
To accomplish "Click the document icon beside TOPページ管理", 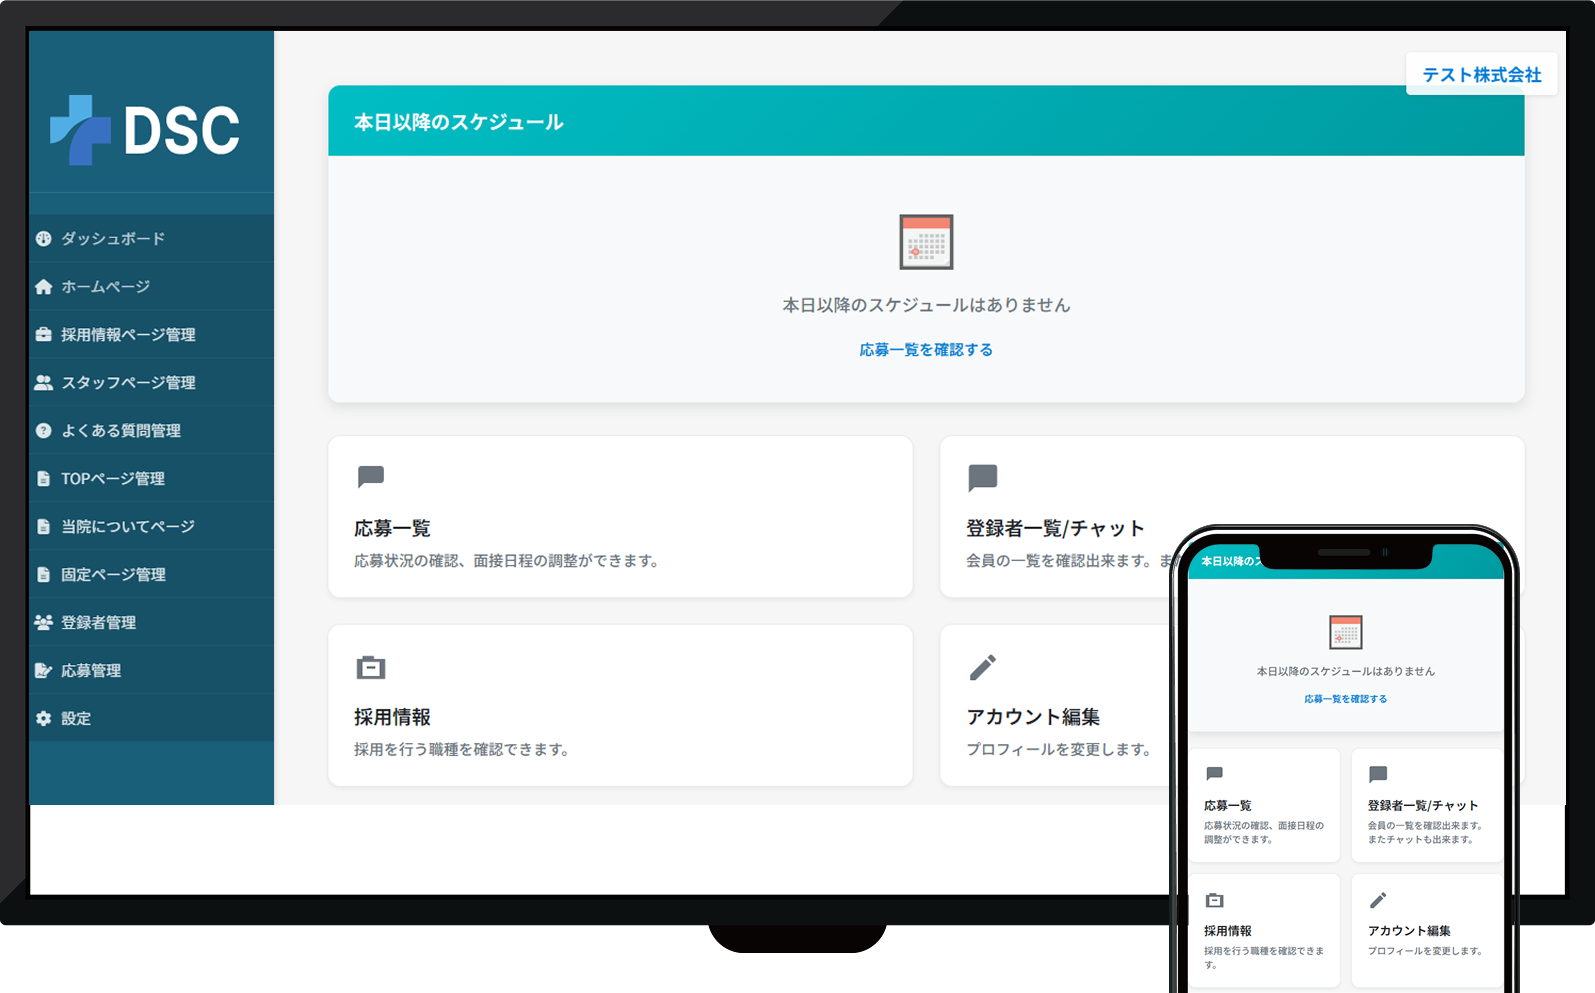I will (43, 479).
